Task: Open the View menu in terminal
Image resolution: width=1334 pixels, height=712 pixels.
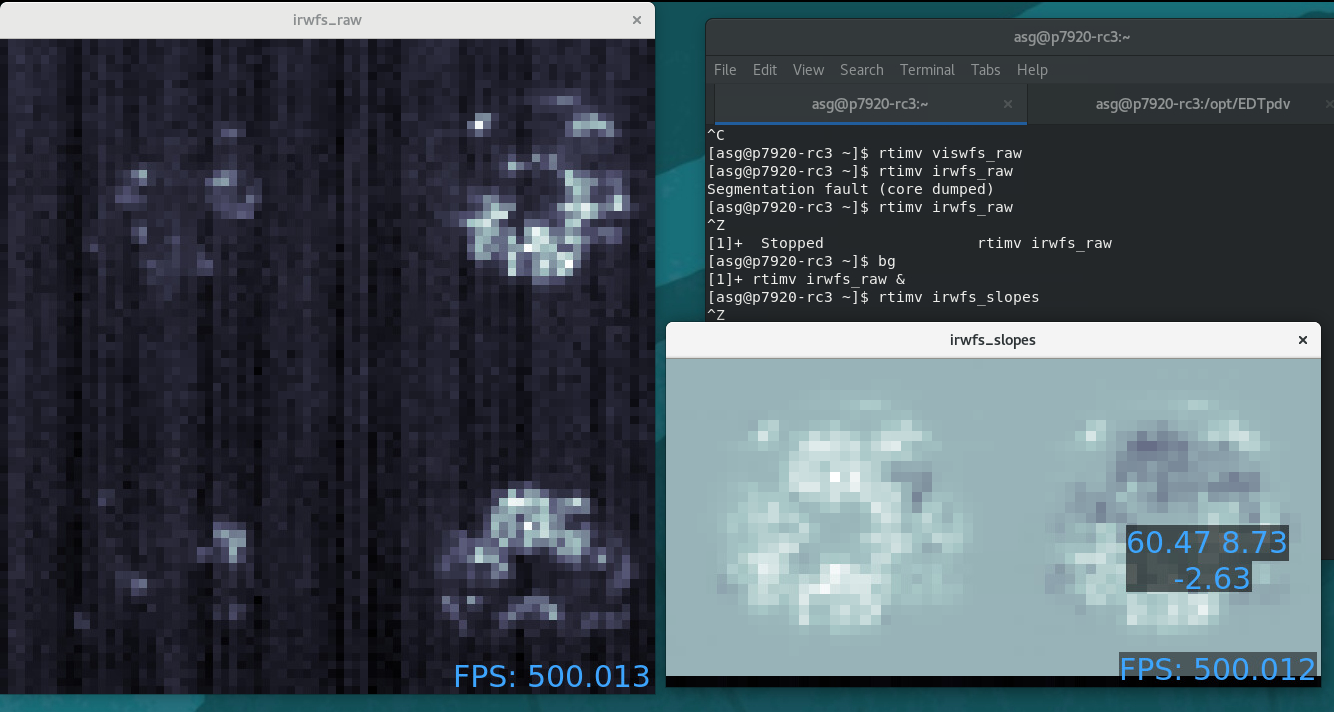Action: pos(808,70)
